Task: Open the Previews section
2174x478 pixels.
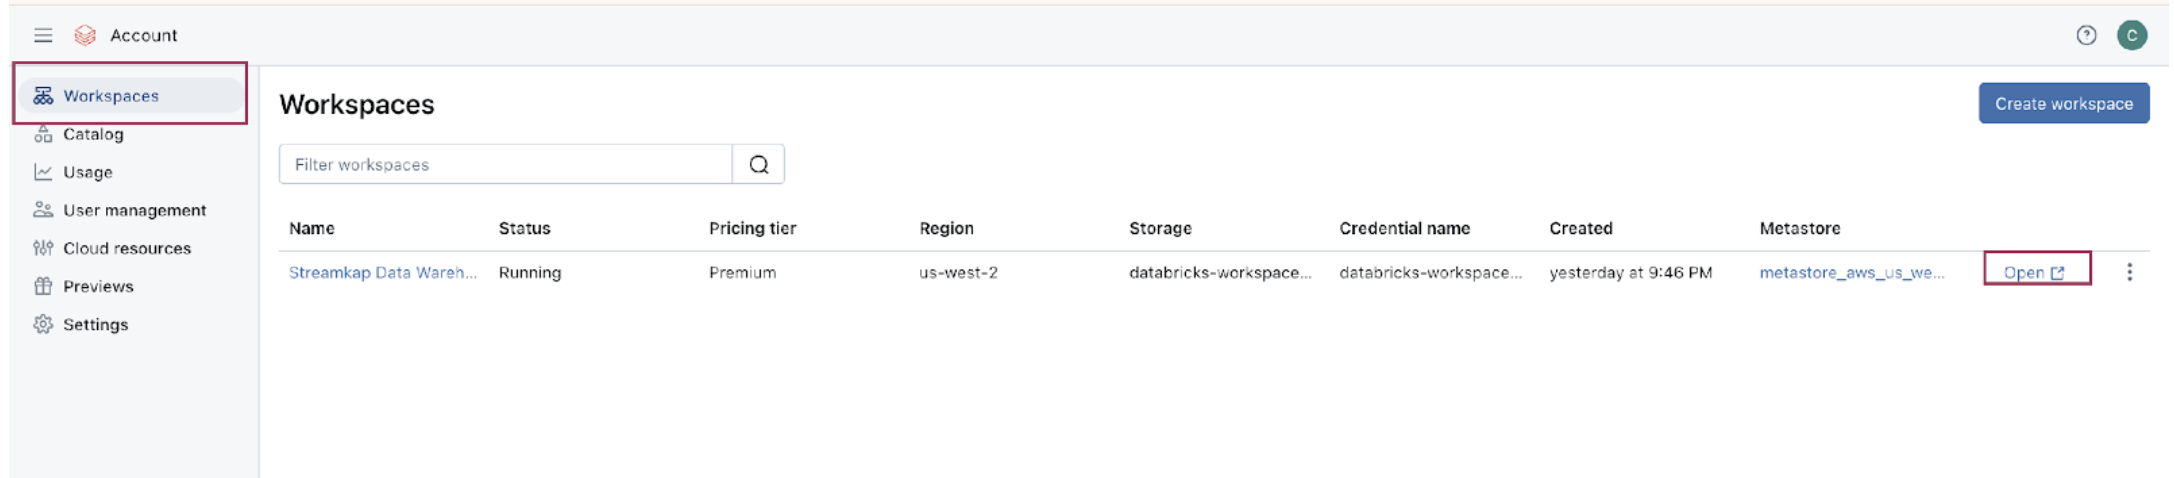Action: pos(97,286)
